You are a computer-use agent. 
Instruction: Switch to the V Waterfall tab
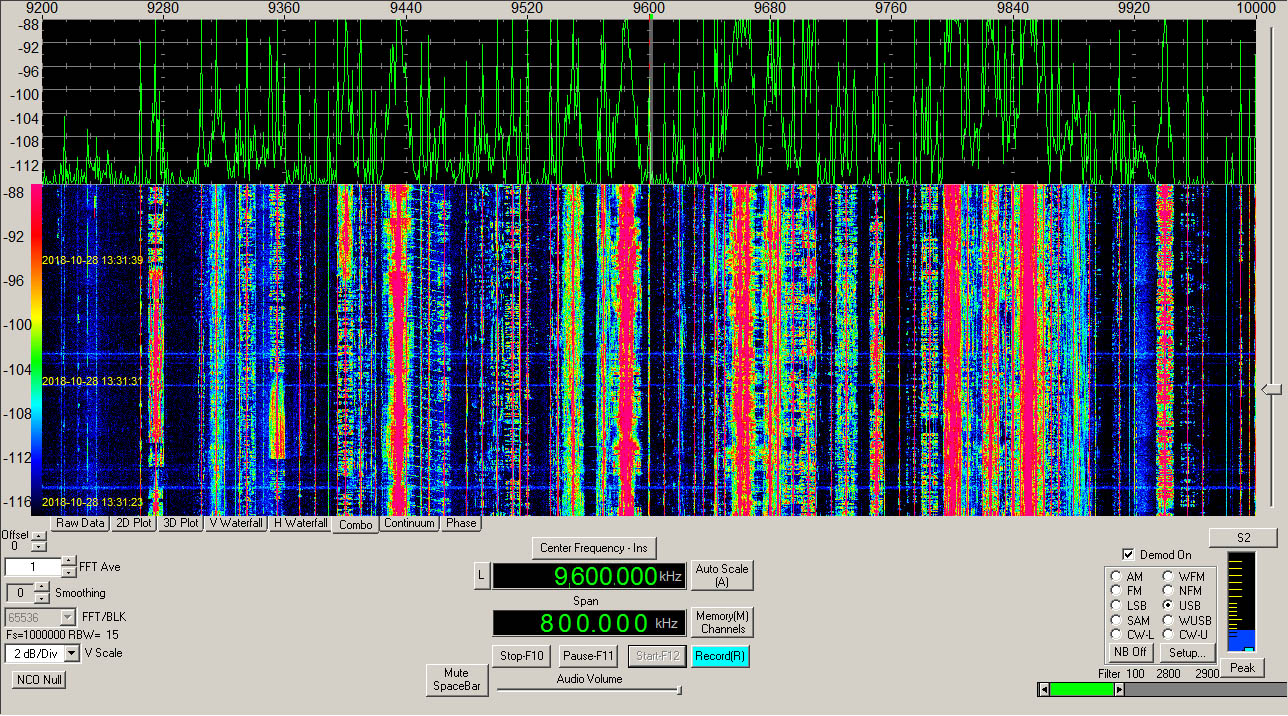click(x=237, y=523)
